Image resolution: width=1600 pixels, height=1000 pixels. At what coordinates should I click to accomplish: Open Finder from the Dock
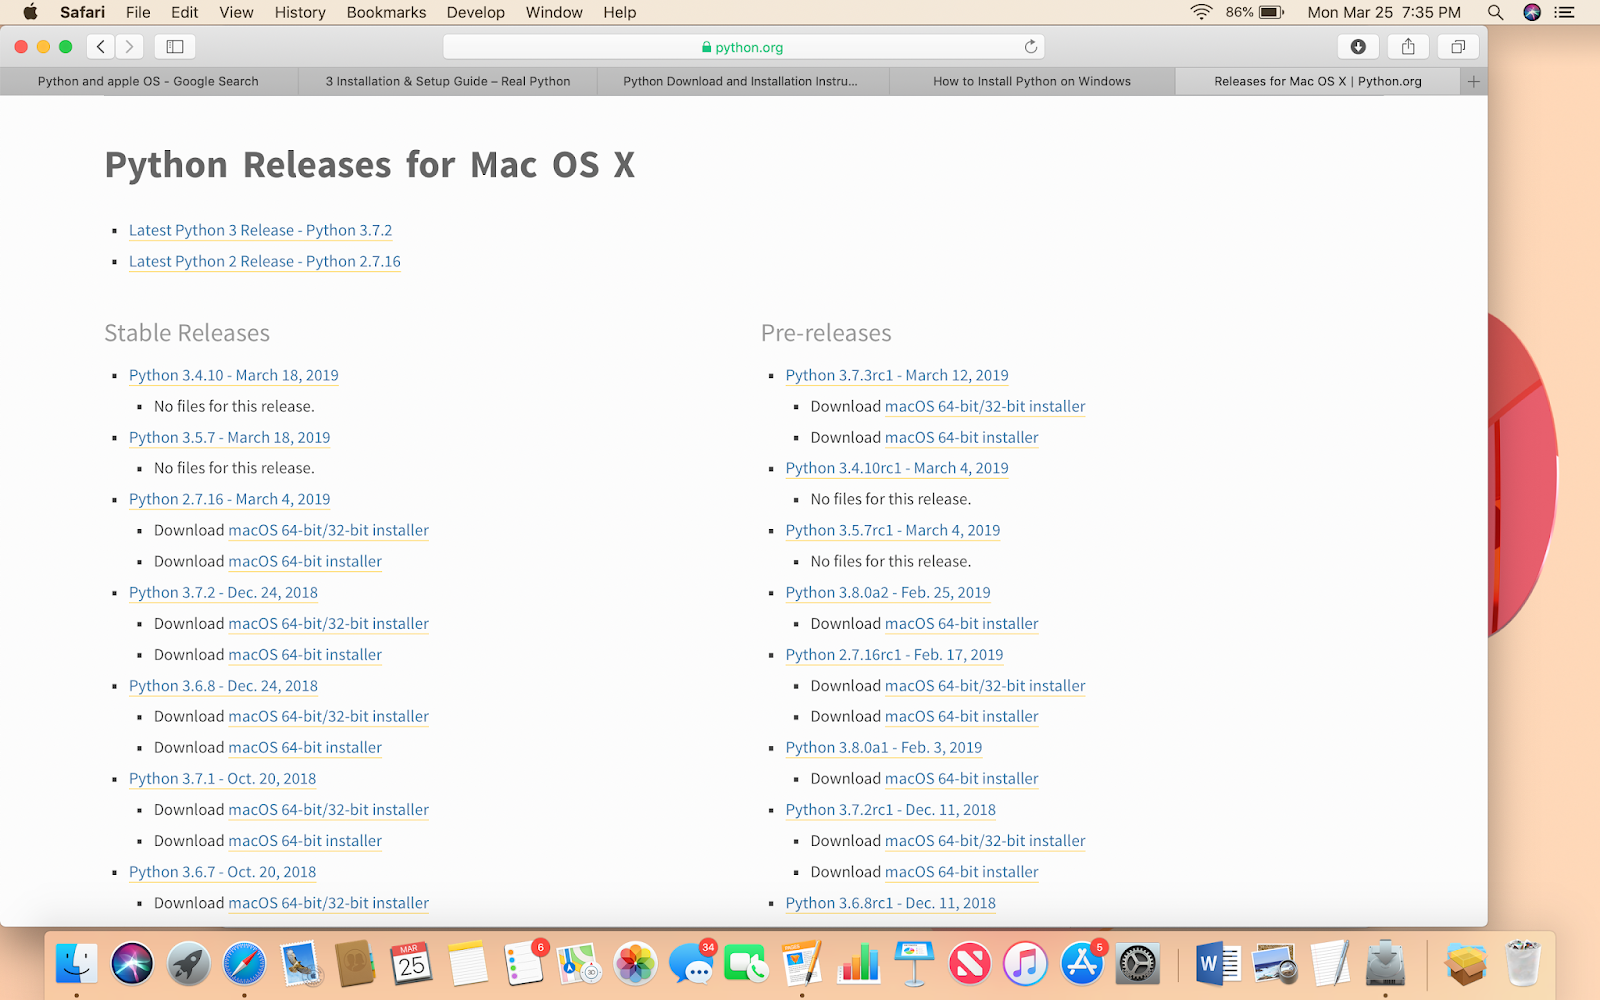point(76,964)
